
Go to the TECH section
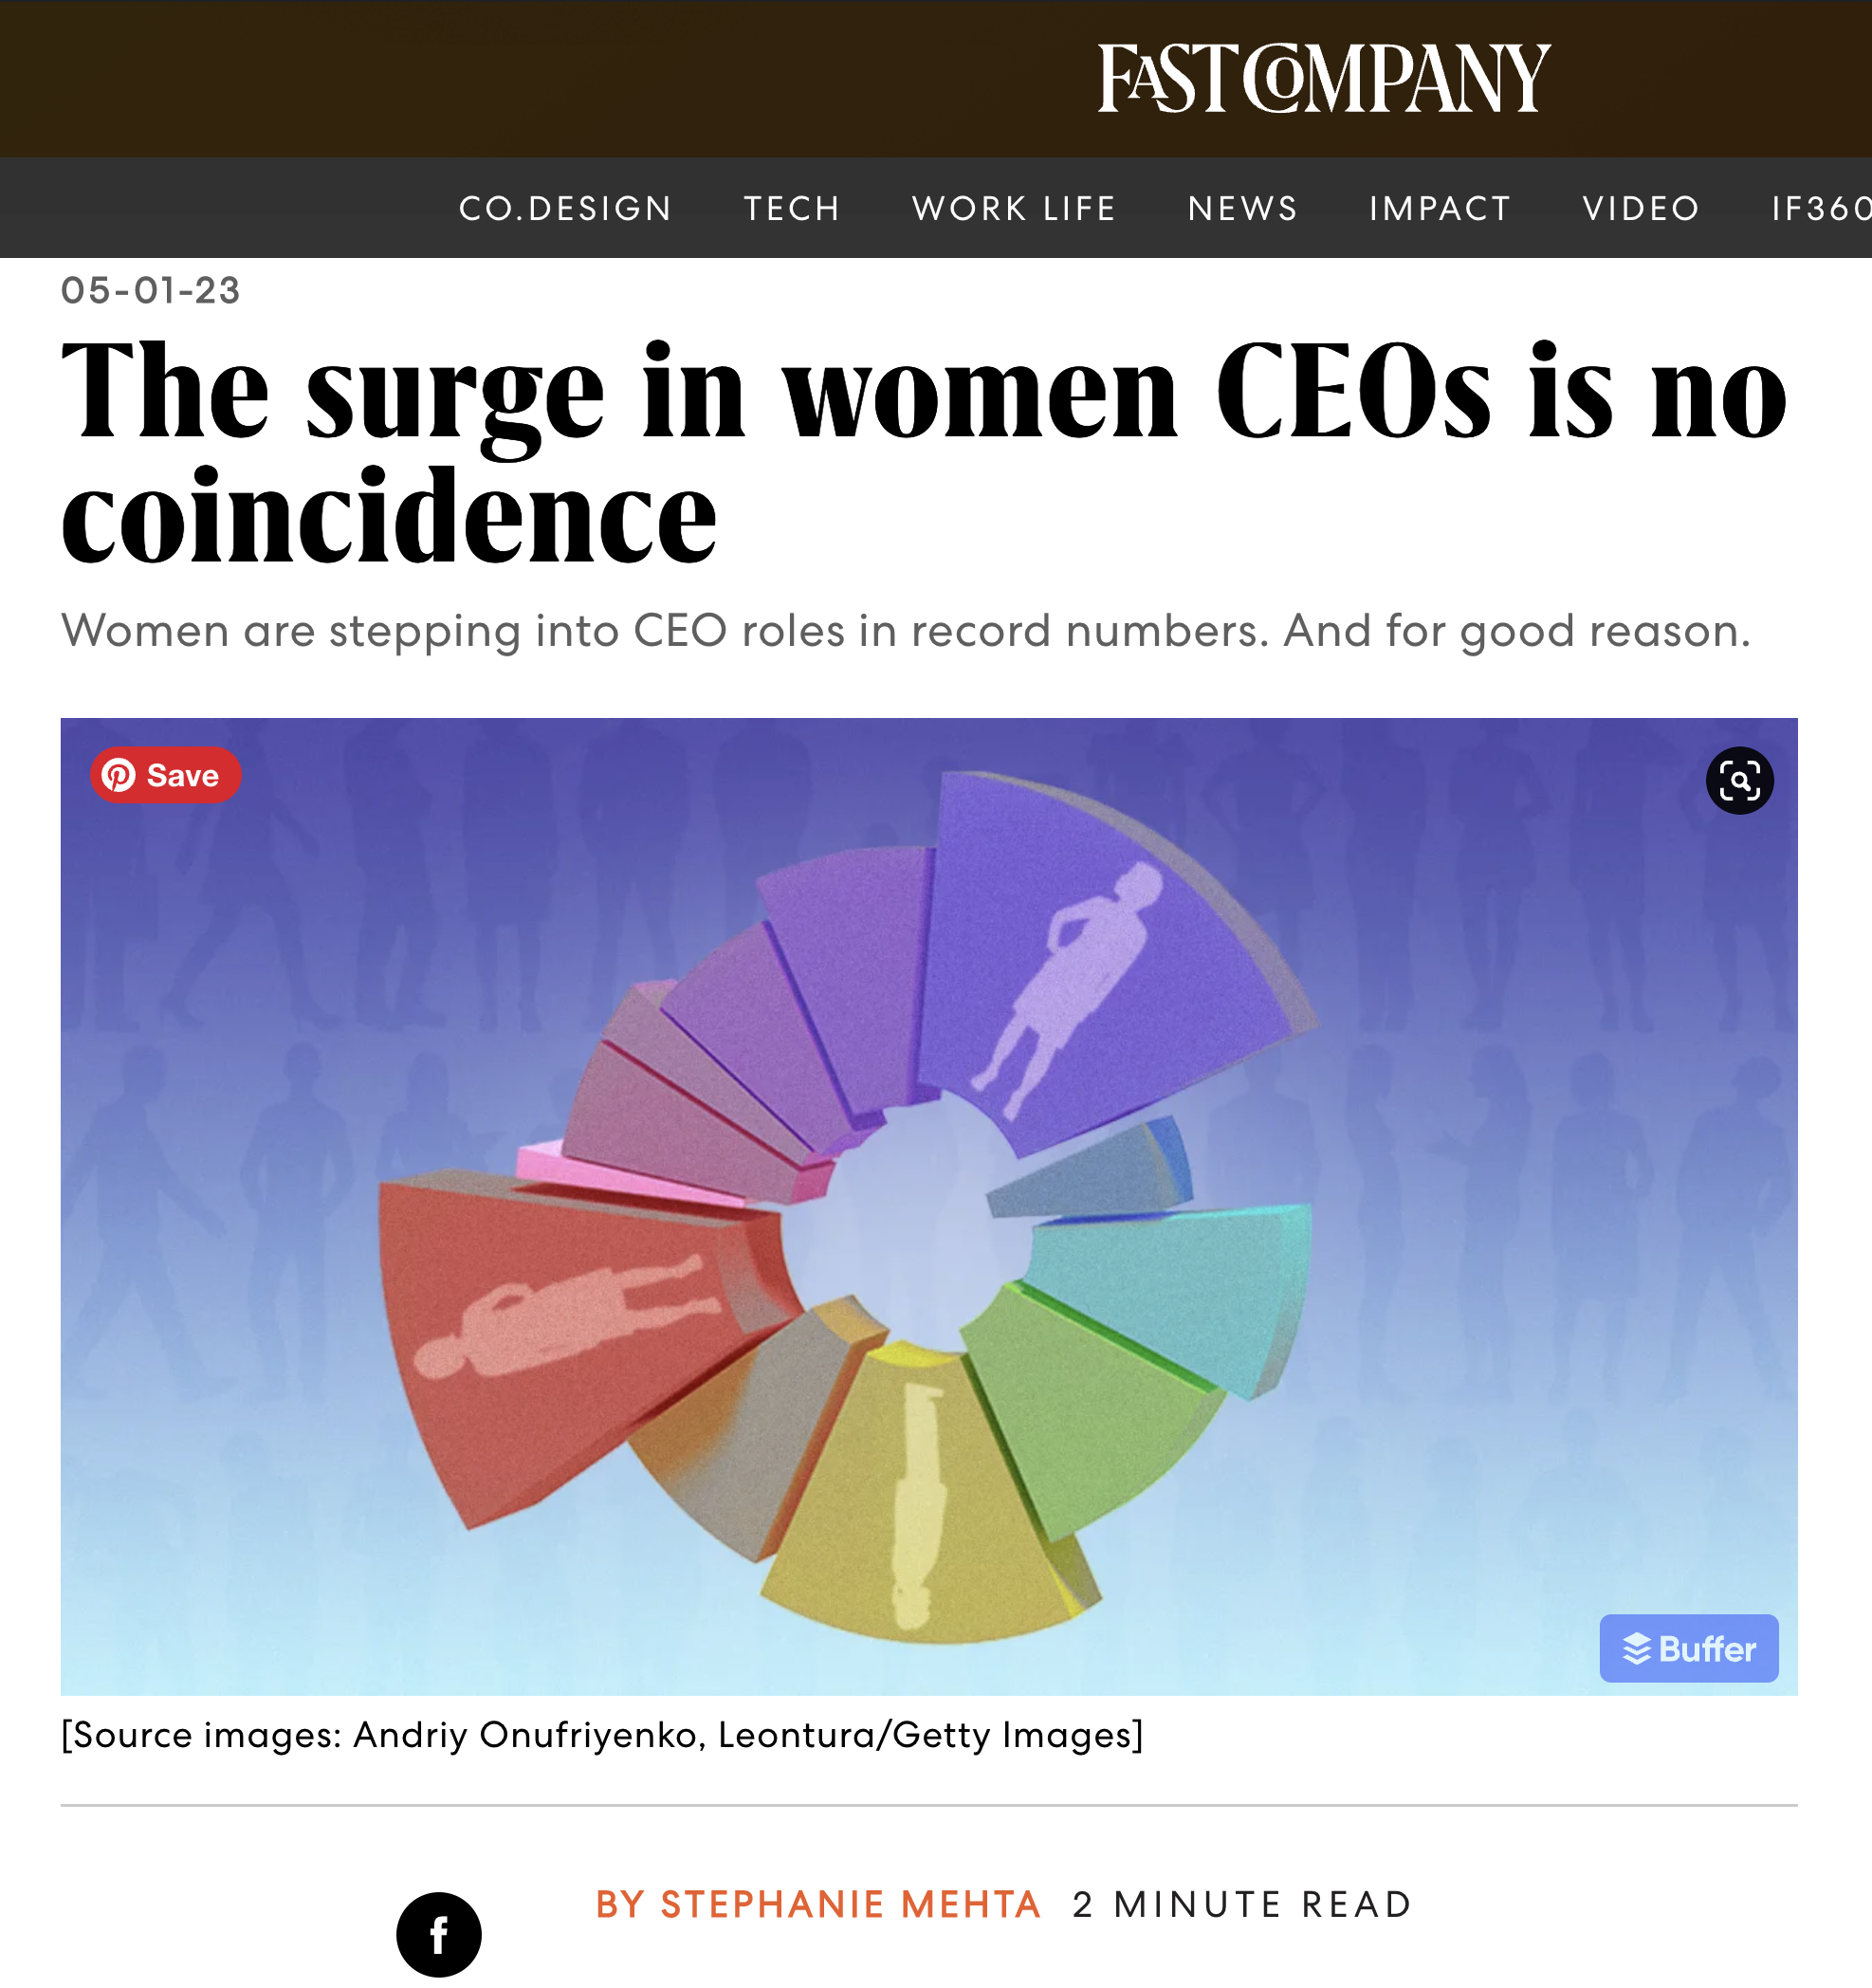791,208
